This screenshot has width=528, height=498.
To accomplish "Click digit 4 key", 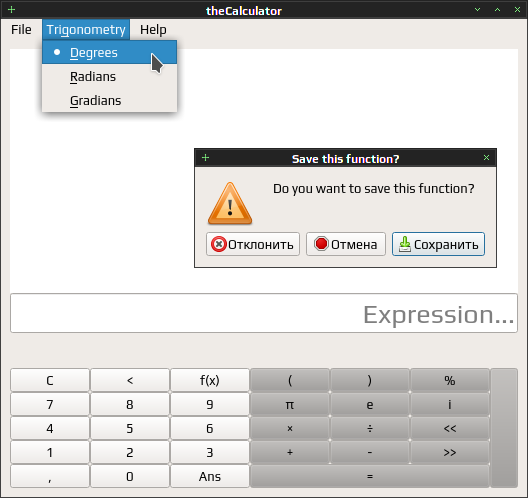I will click(50, 429).
